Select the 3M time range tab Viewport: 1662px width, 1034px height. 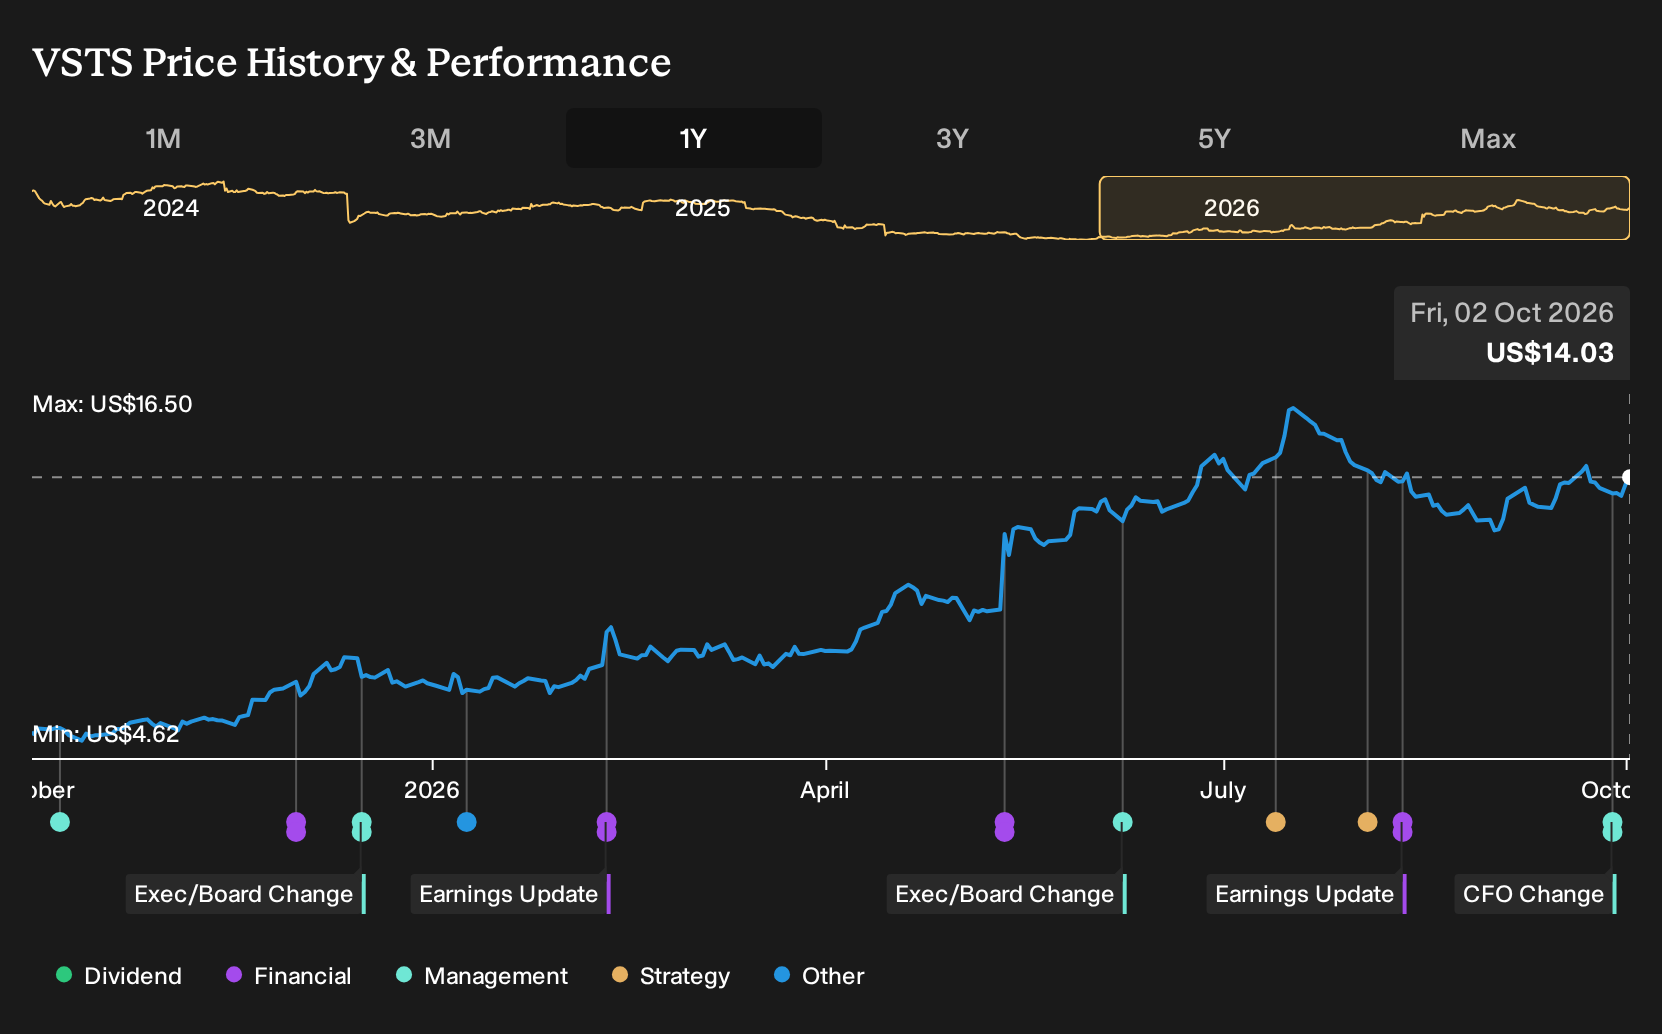click(x=430, y=138)
